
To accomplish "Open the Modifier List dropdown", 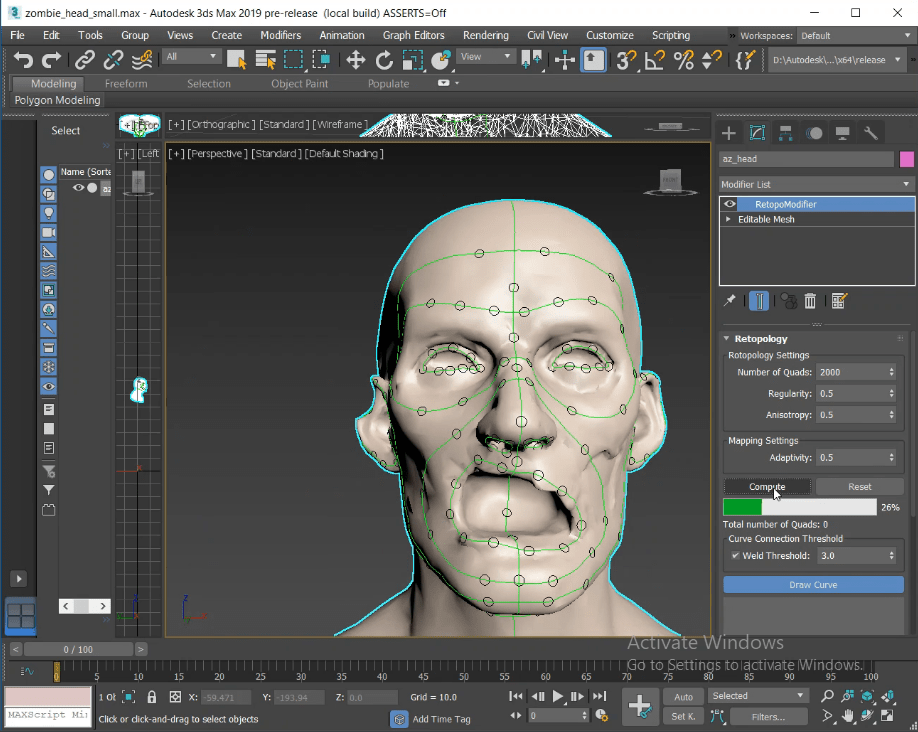I will click(816, 184).
